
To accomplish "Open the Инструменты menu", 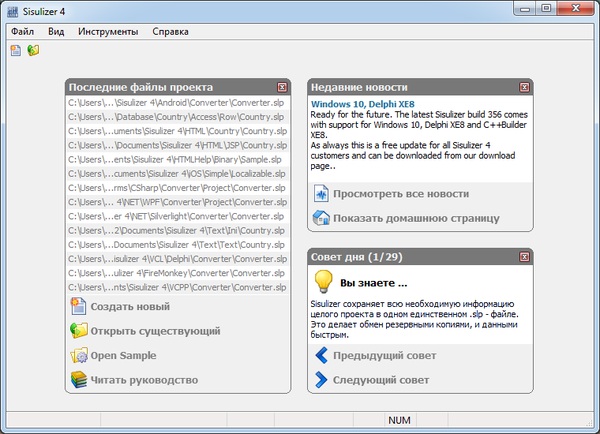I will (x=108, y=32).
